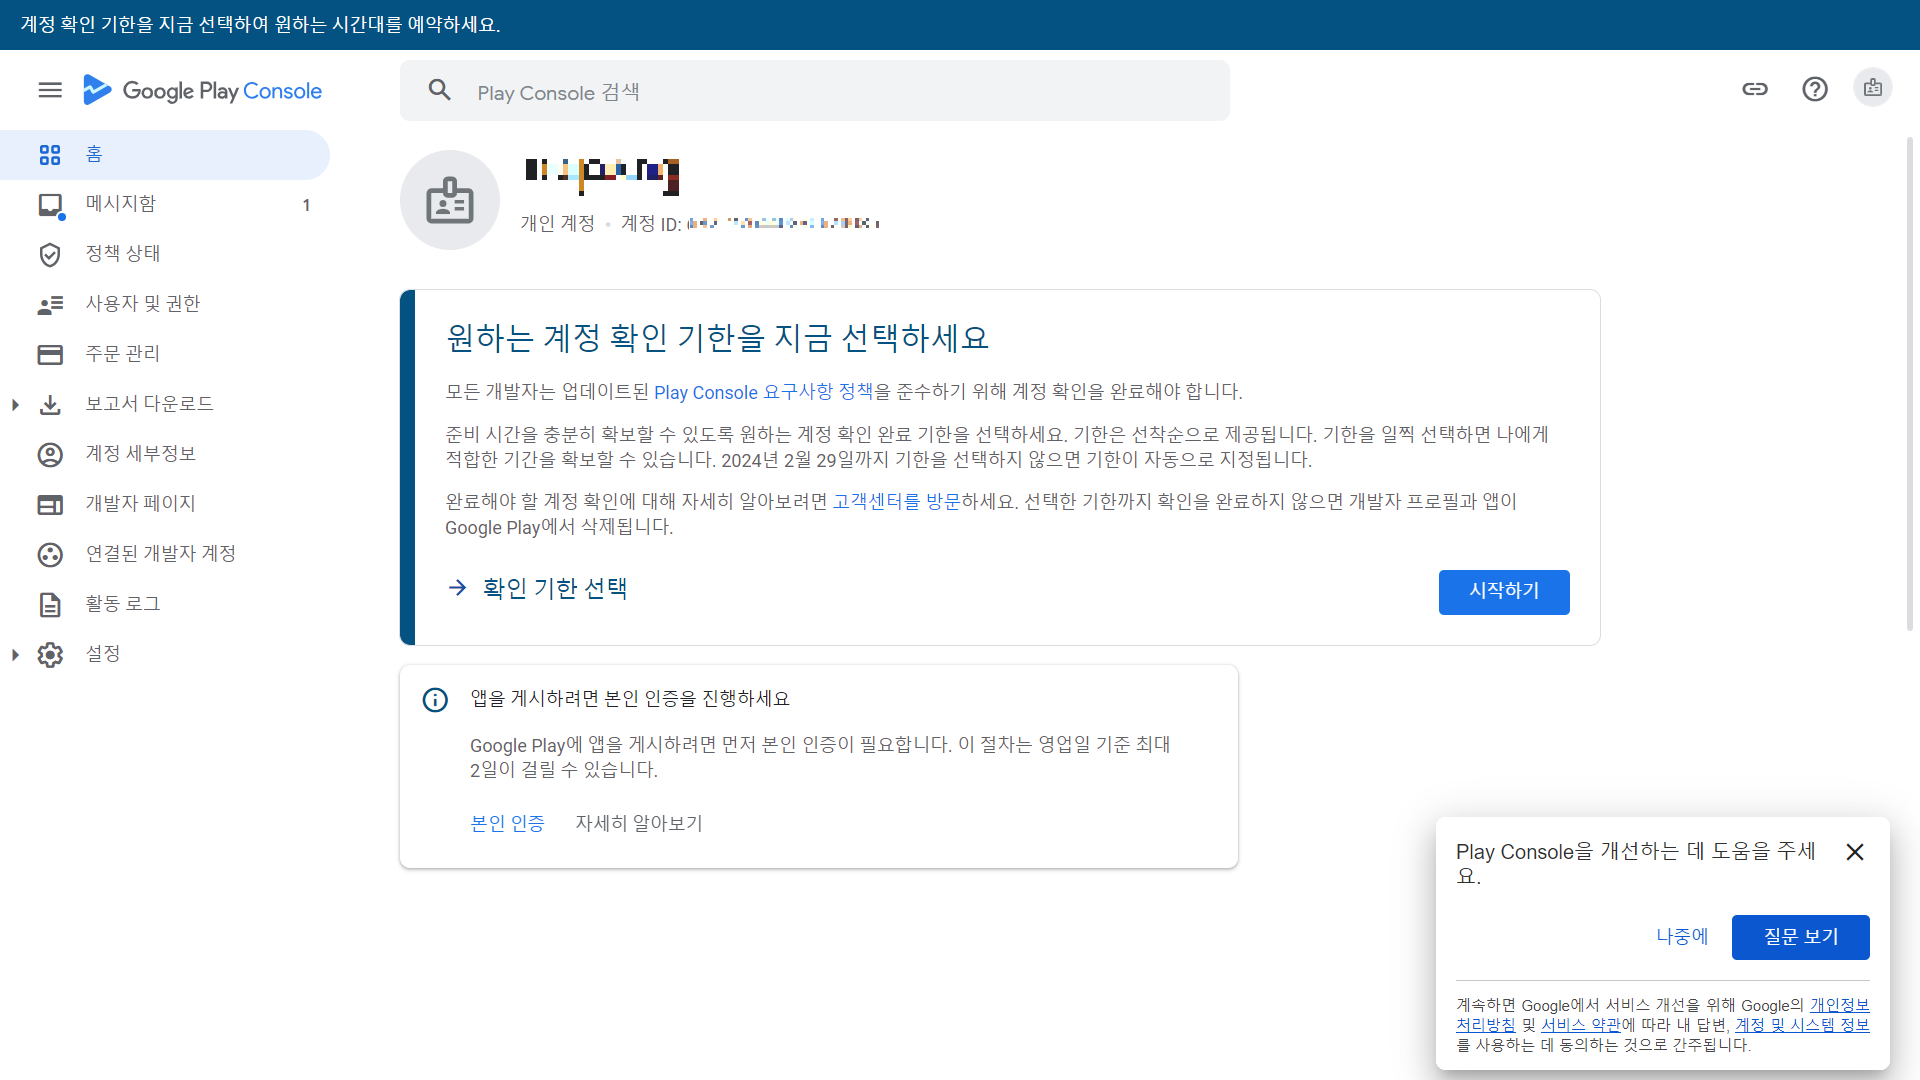Open the help question mark icon
This screenshot has height=1080, width=1920.
(x=1815, y=89)
